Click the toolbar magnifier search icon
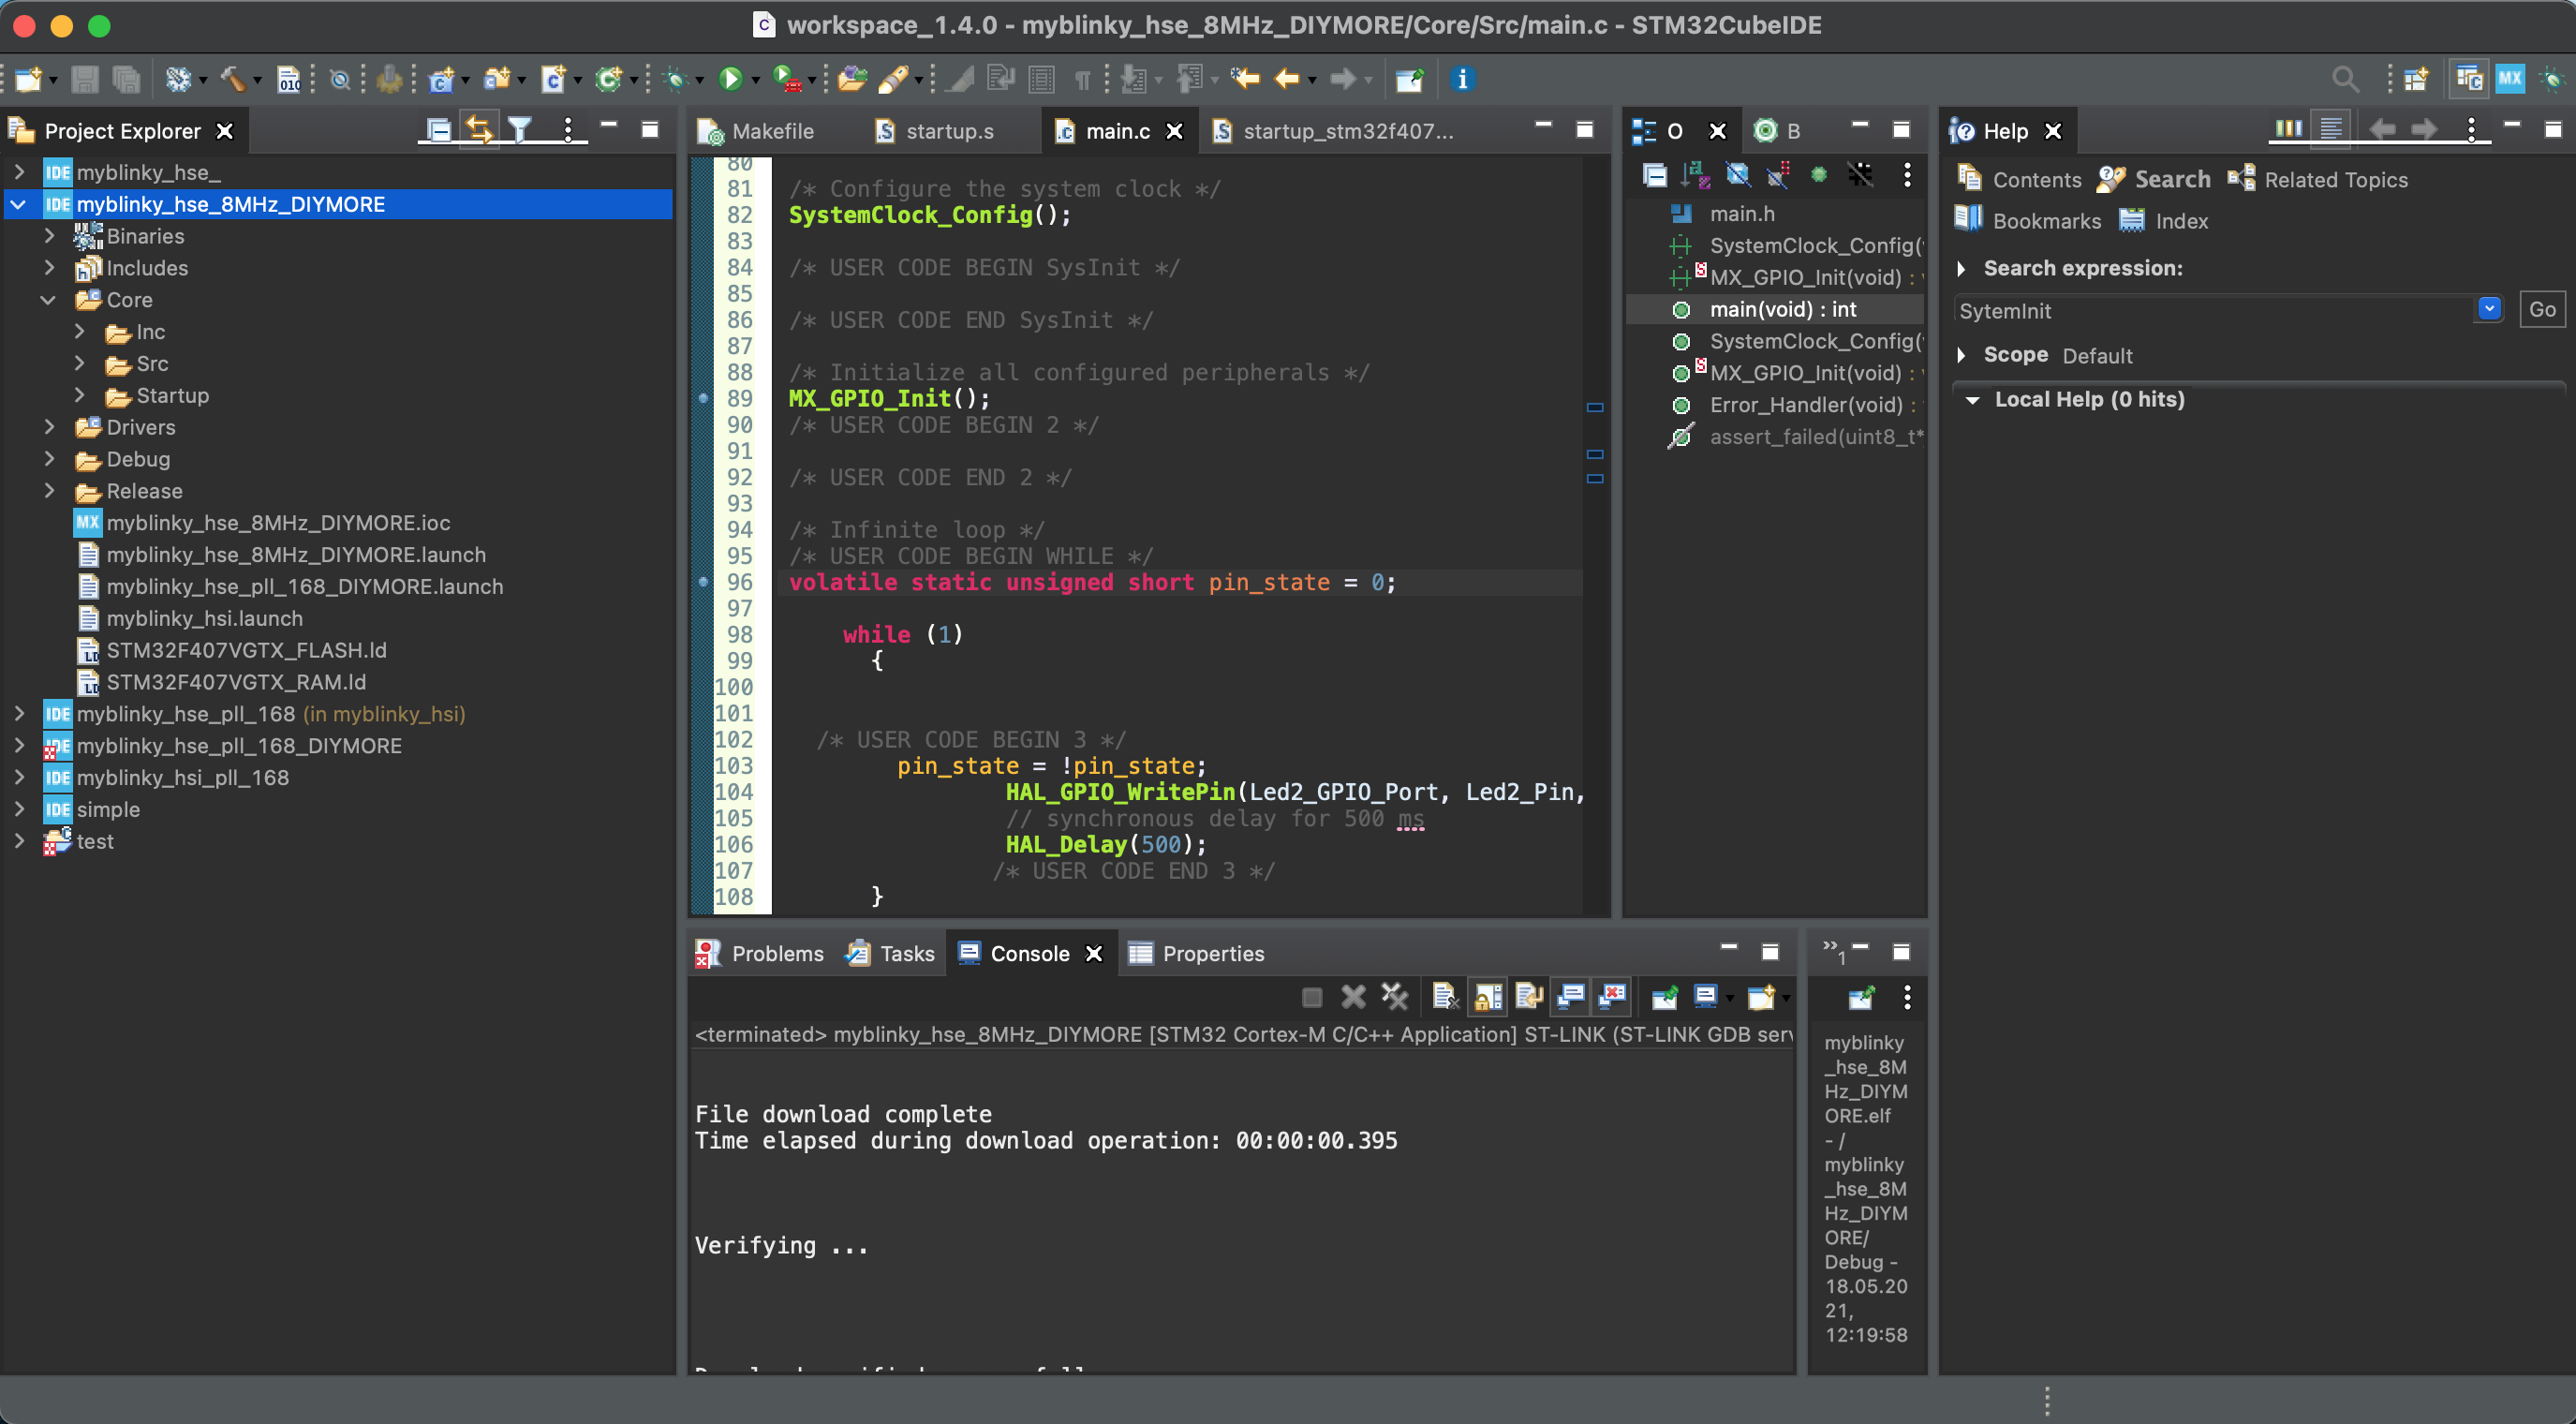 click(x=2345, y=79)
